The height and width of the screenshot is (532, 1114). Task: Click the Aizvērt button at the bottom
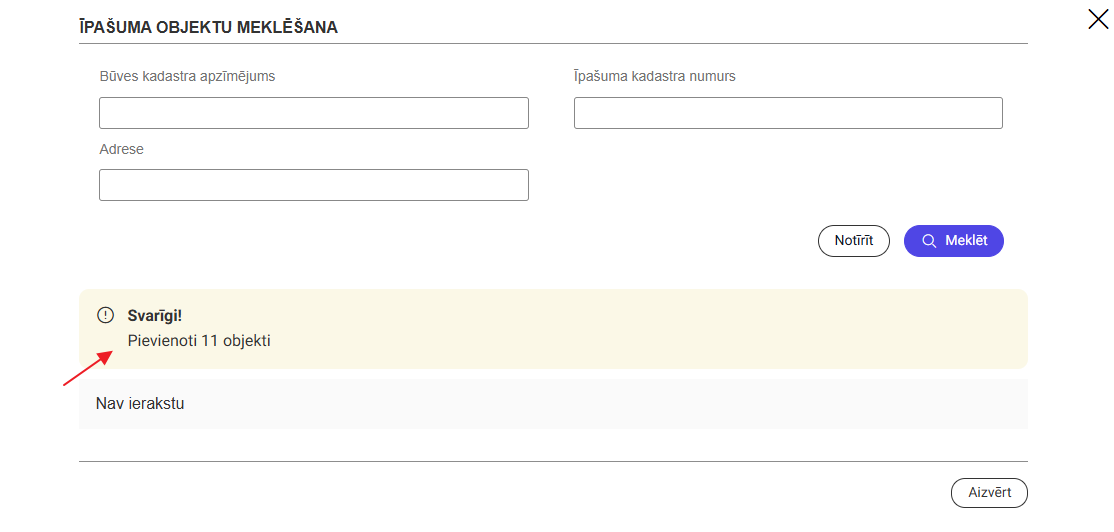[x=988, y=493]
